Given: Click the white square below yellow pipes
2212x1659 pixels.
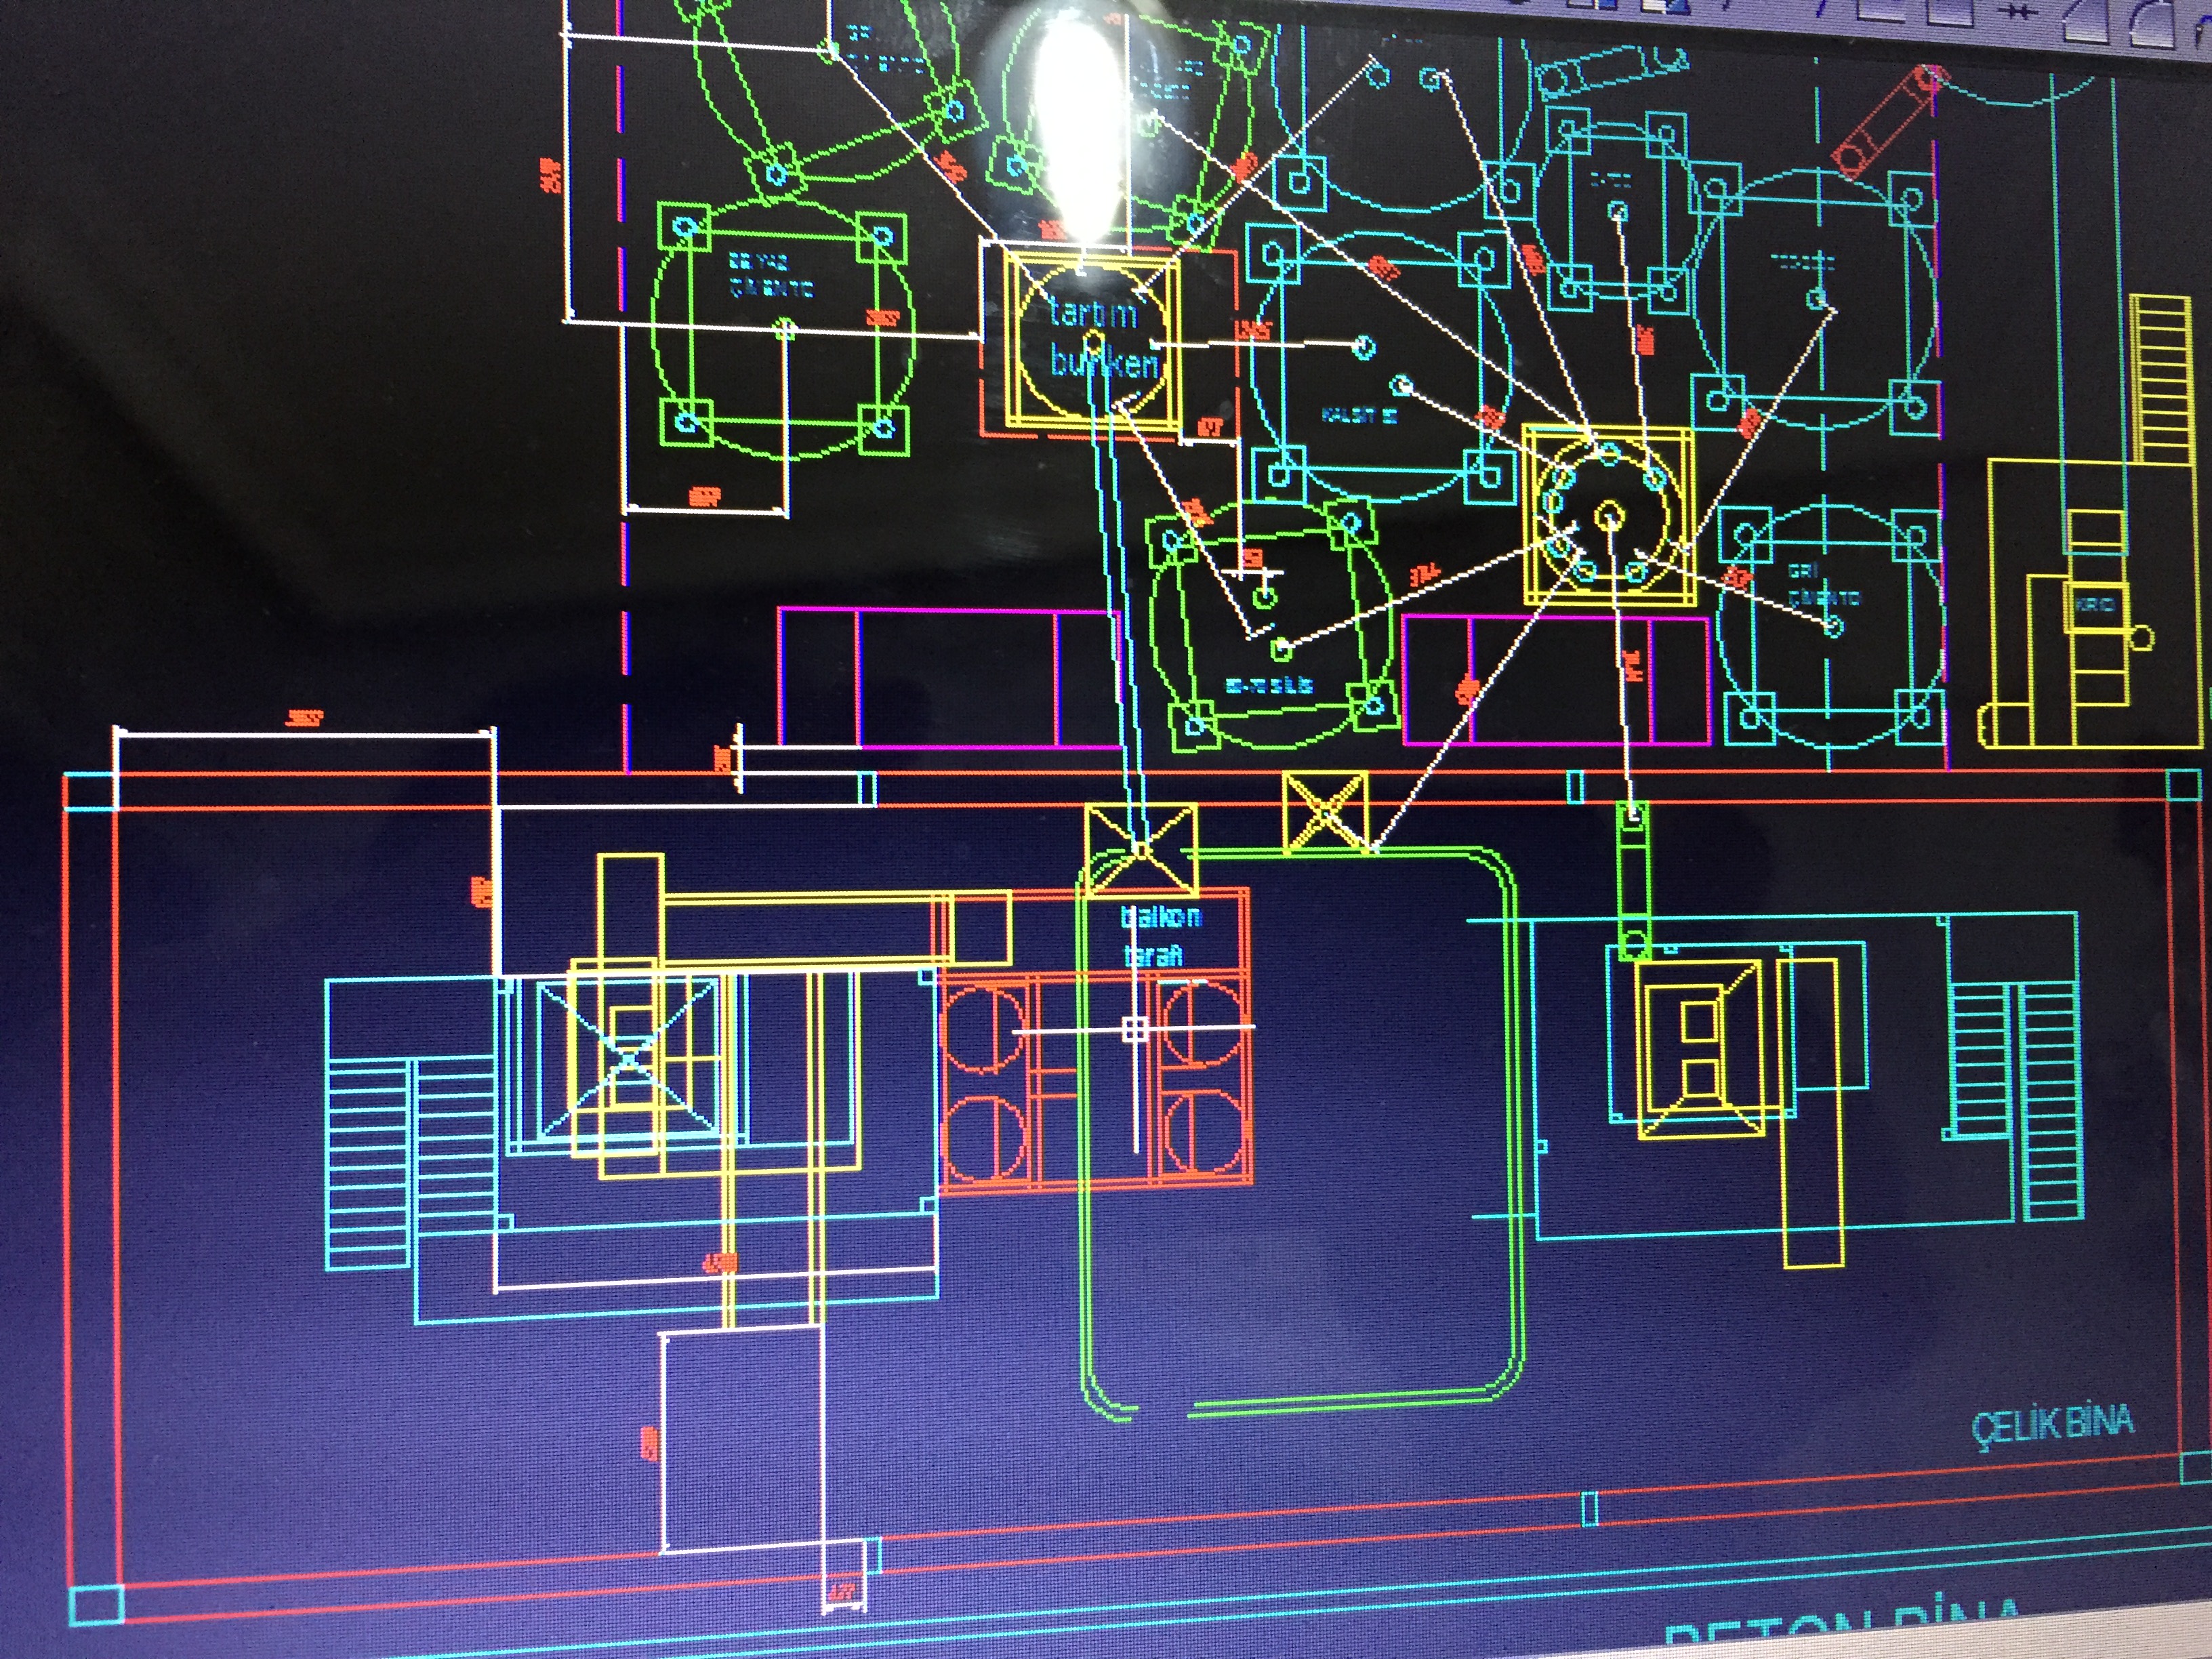Looking at the screenshot, I should (742, 1440).
